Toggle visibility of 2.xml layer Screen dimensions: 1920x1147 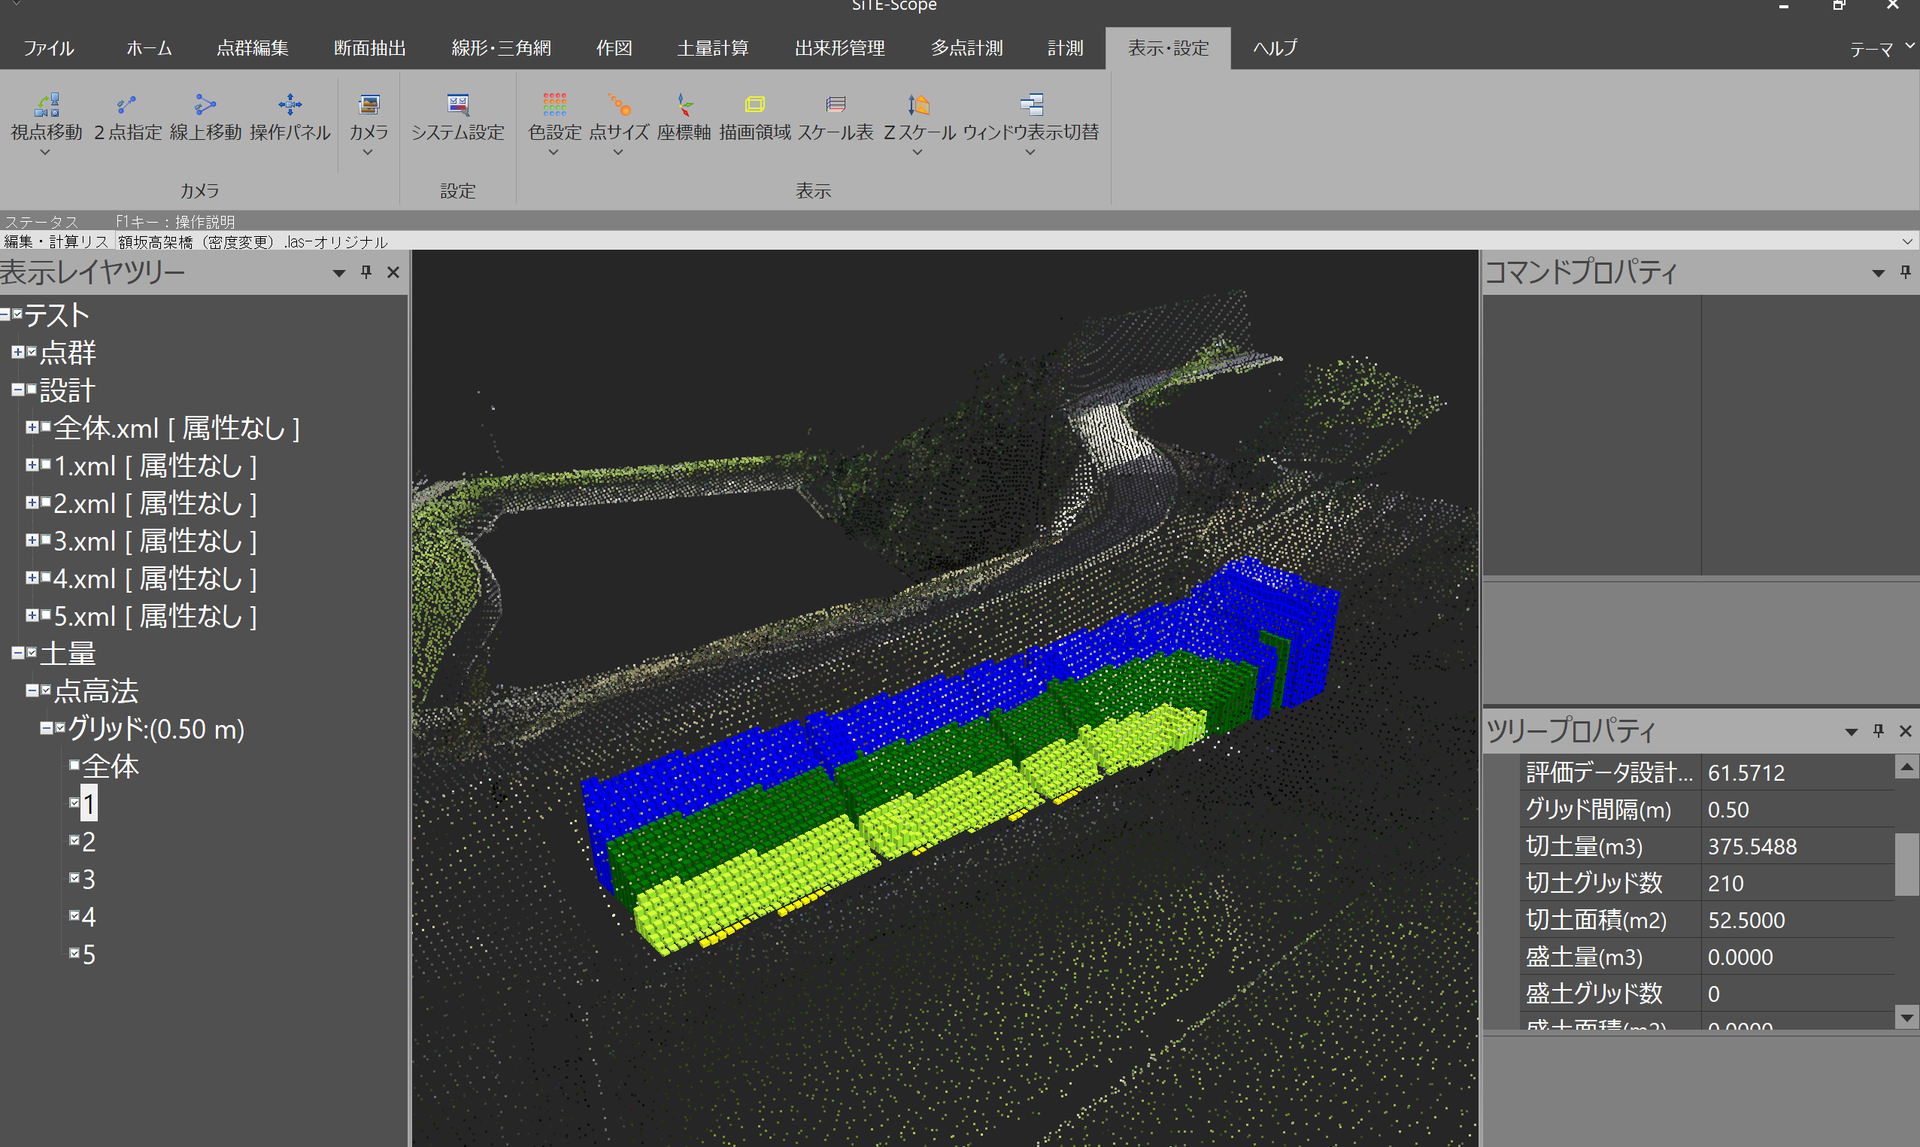point(46,502)
